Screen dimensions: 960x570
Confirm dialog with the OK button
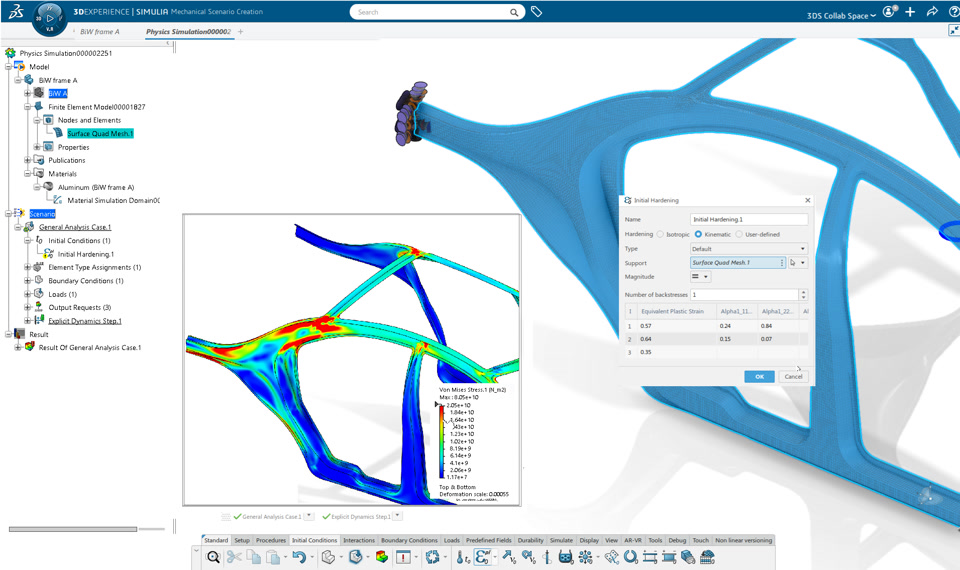tap(759, 377)
